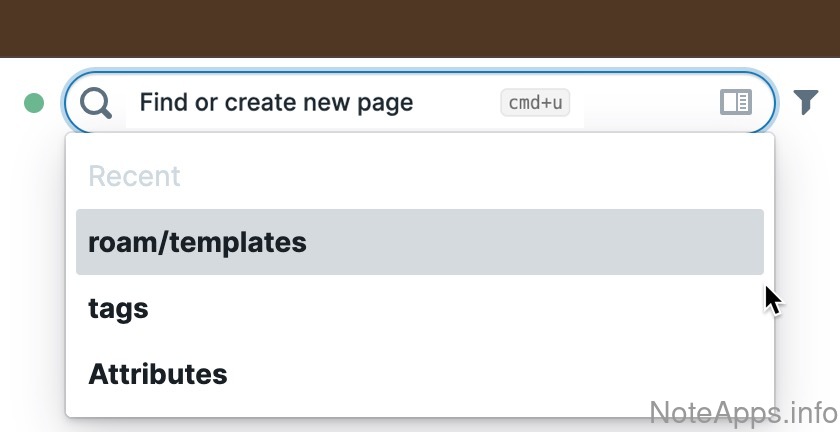Click inside the search placeholder text

click(x=276, y=102)
